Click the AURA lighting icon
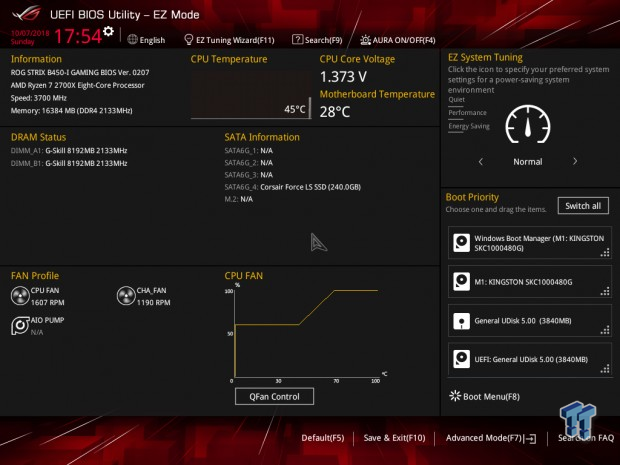This screenshot has width=620, height=465. coord(365,40)
